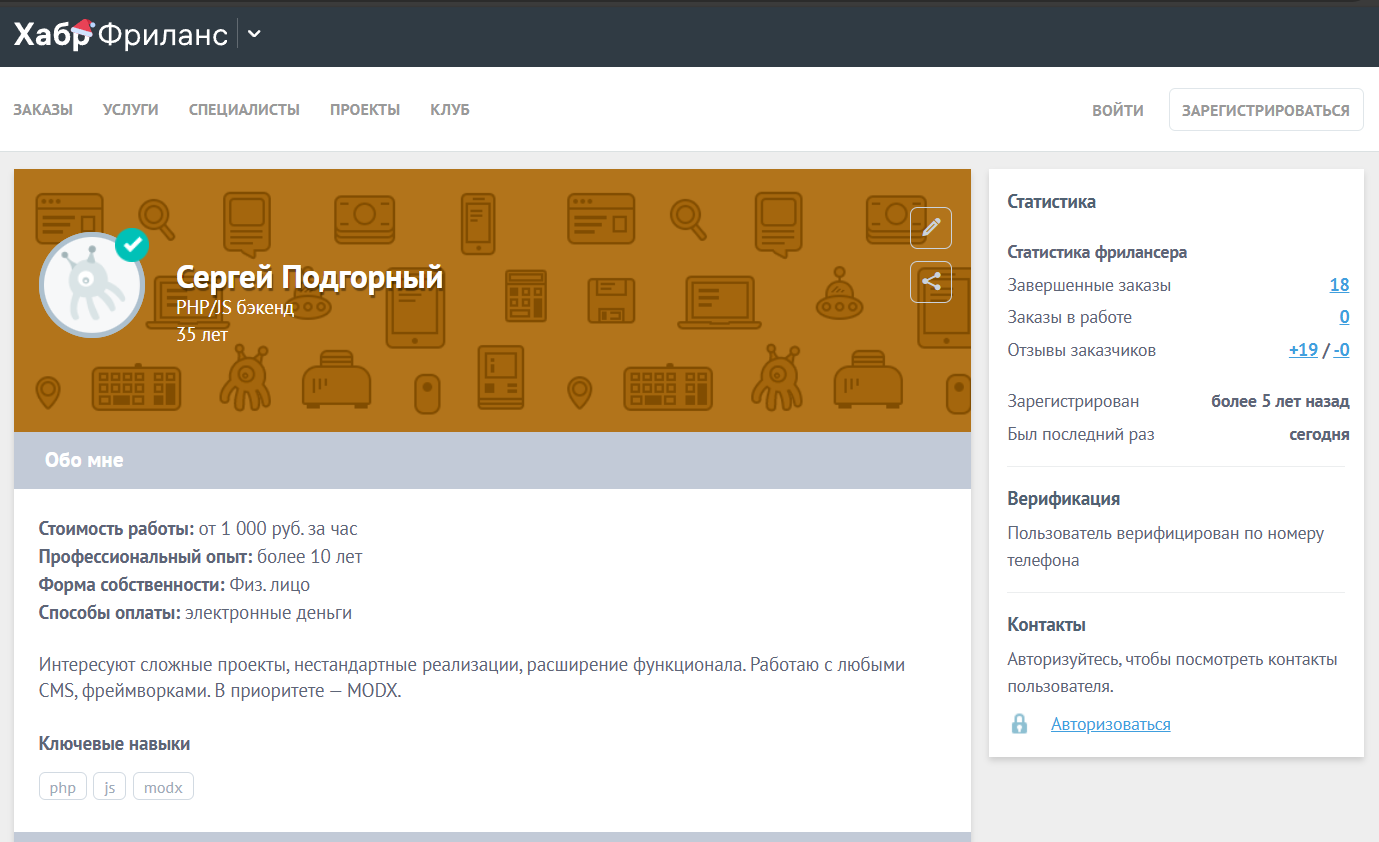Click the verified checkmark badge on avatar
1379x842 pixels.
click(x=132, y=244)
